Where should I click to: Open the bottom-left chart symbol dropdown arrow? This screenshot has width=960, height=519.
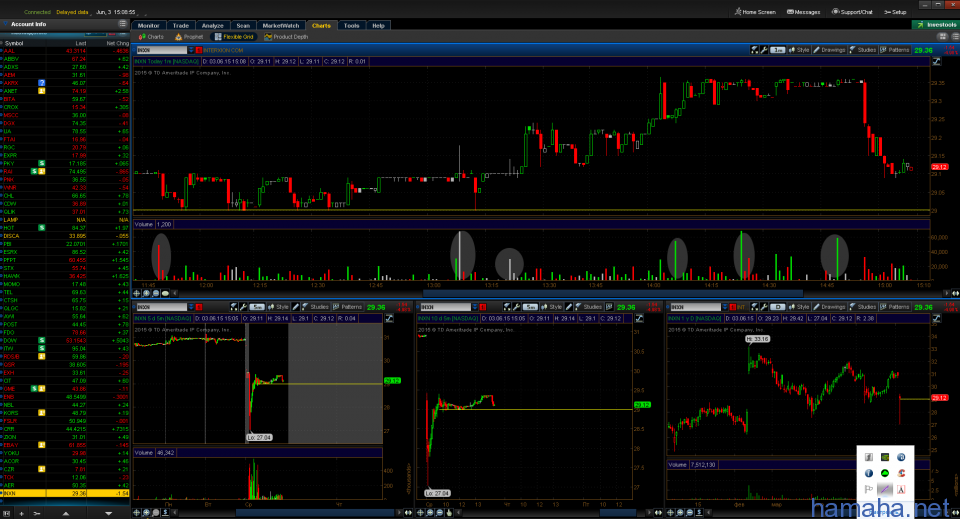click(x=191, y=307)
